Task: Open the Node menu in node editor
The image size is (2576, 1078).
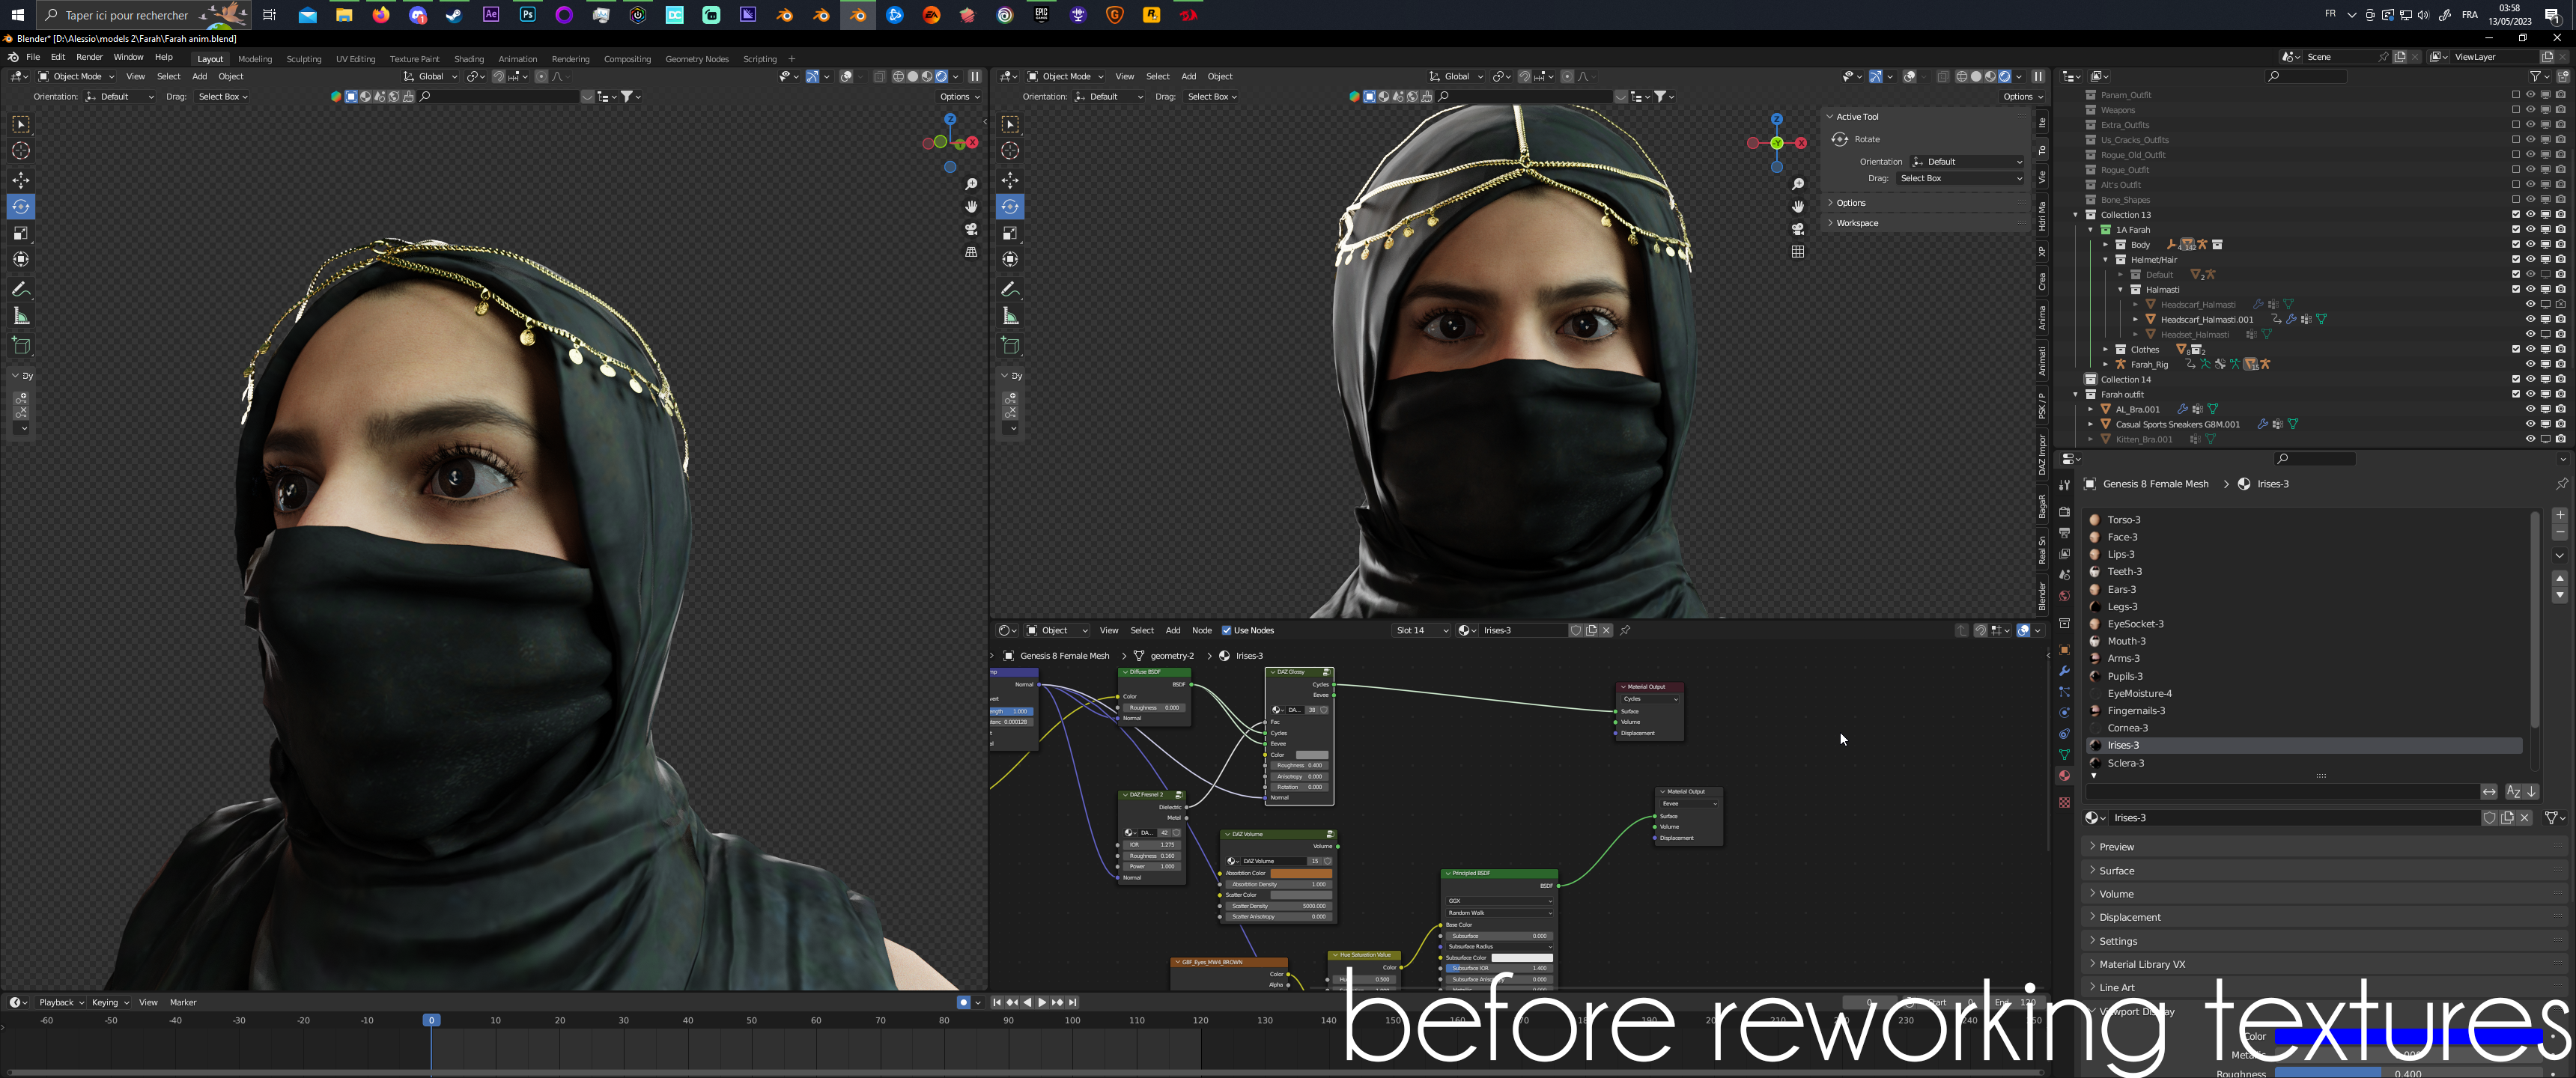Action: tap(1201, 630)
